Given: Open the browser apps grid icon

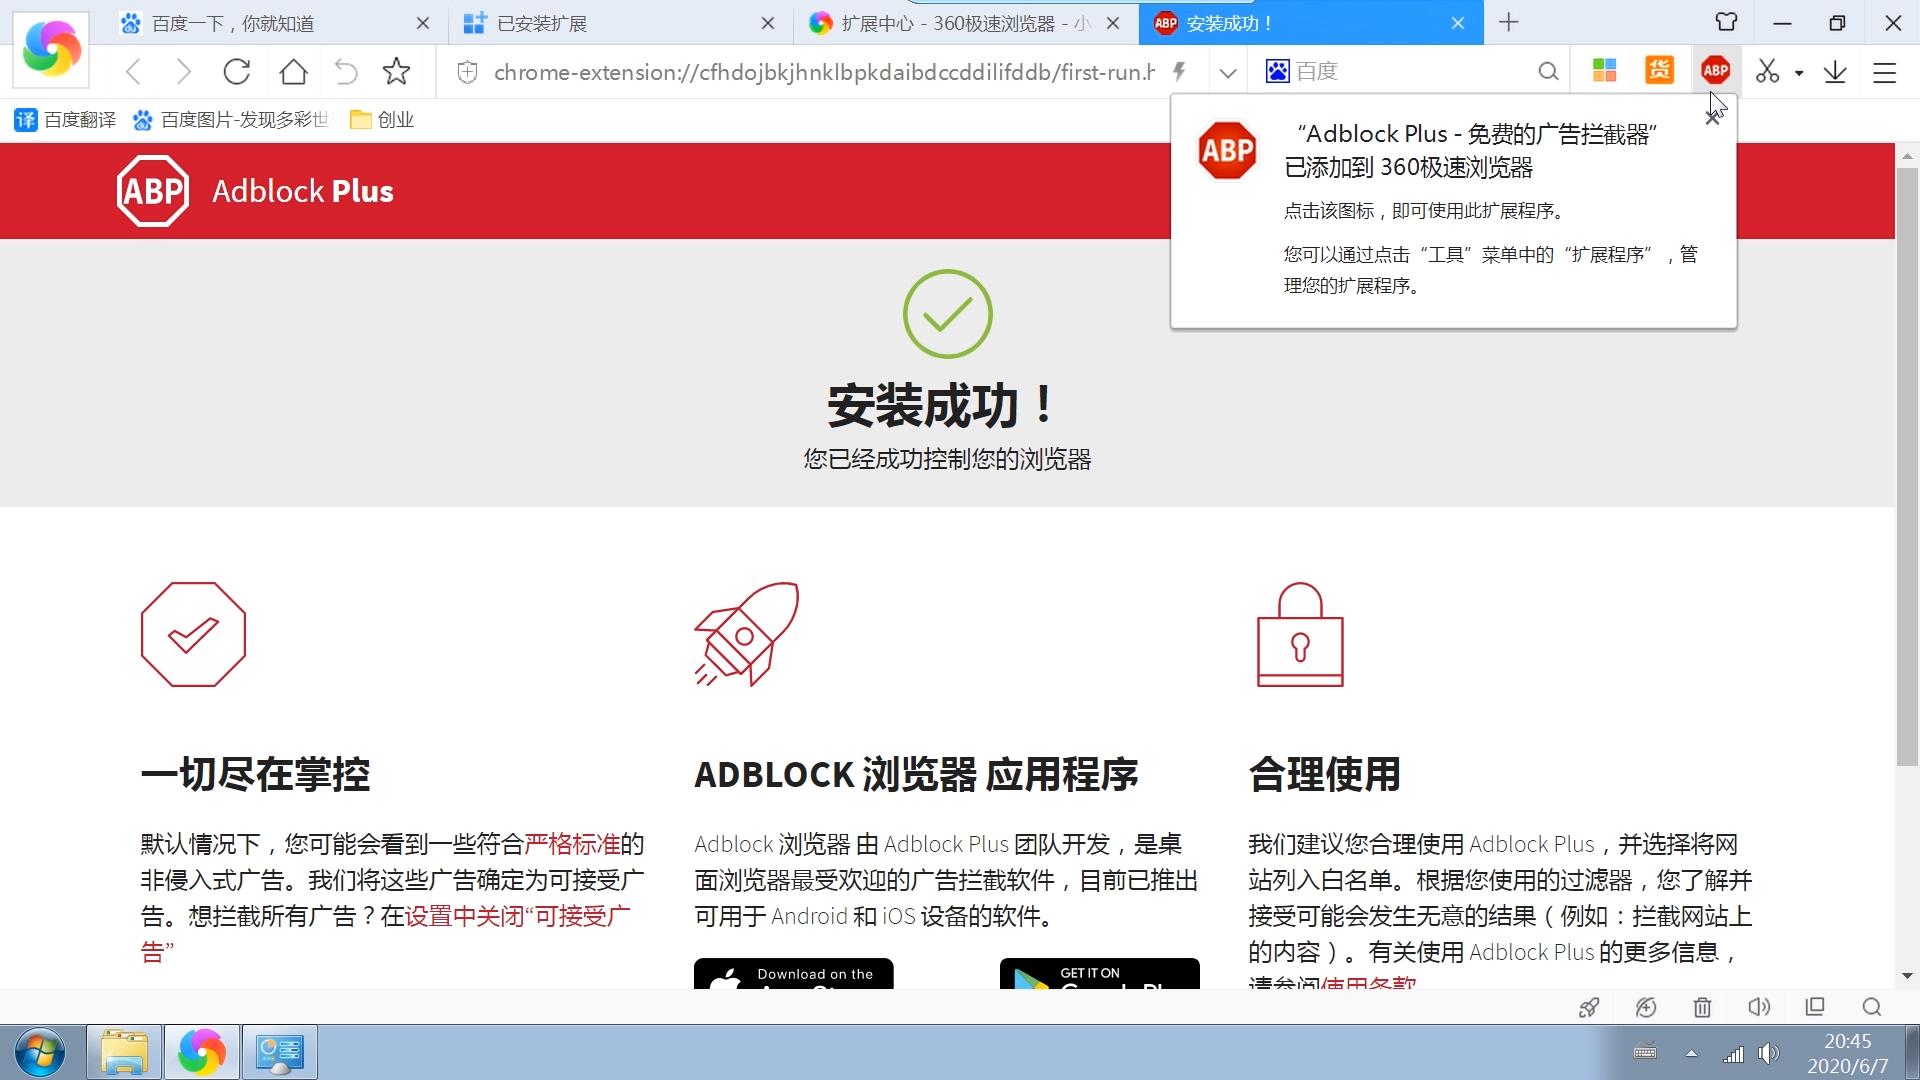Looking at the screenshot, I should click(1604, 70).
